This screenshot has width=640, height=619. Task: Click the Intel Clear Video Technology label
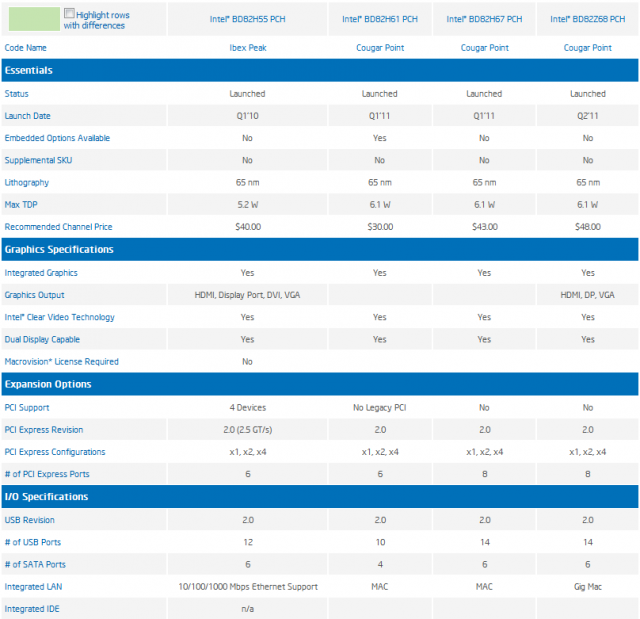[59, 317]
